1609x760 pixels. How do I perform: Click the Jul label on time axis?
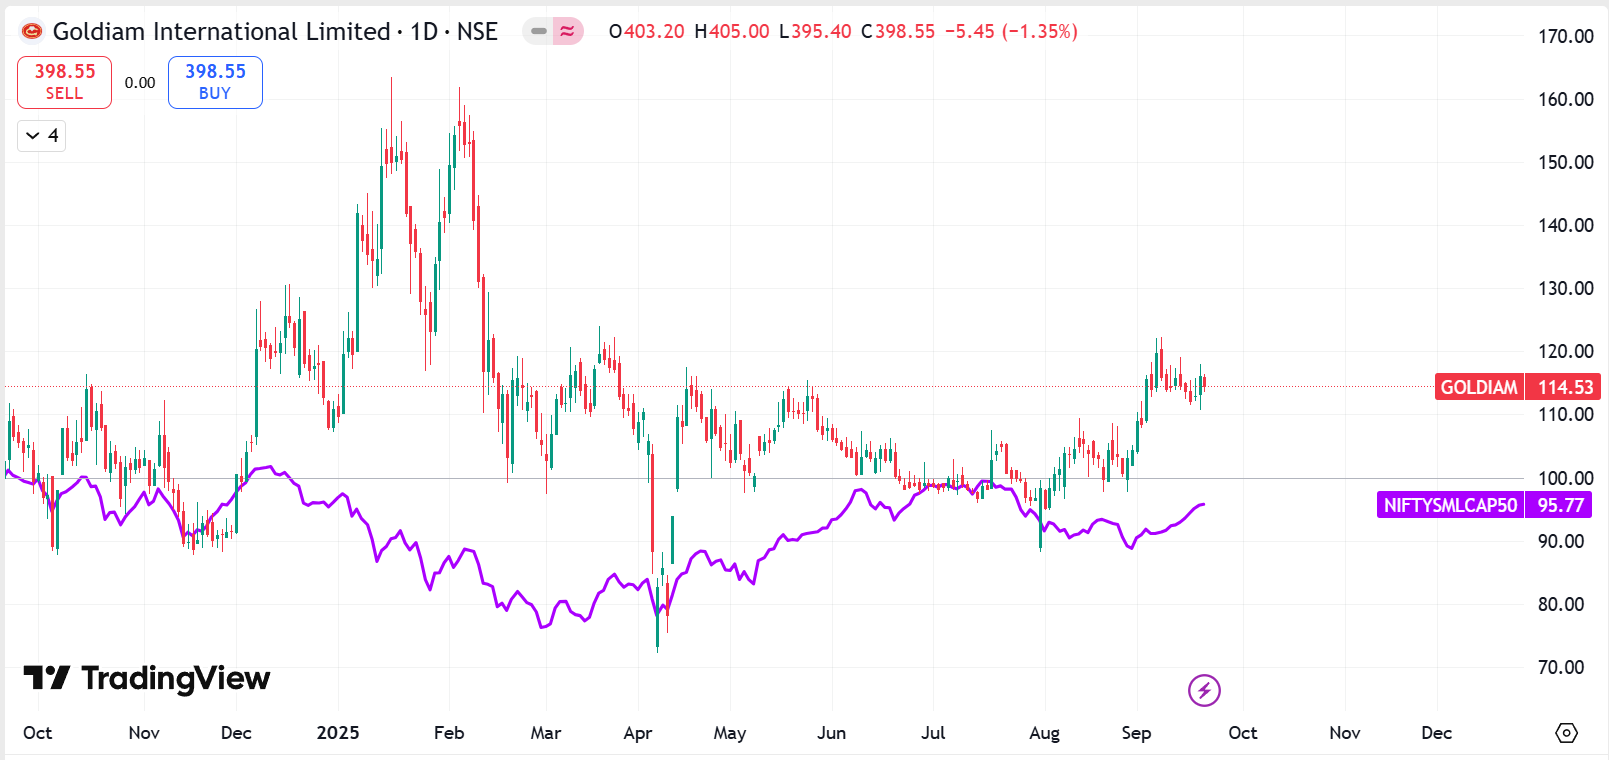coord(933,733)
